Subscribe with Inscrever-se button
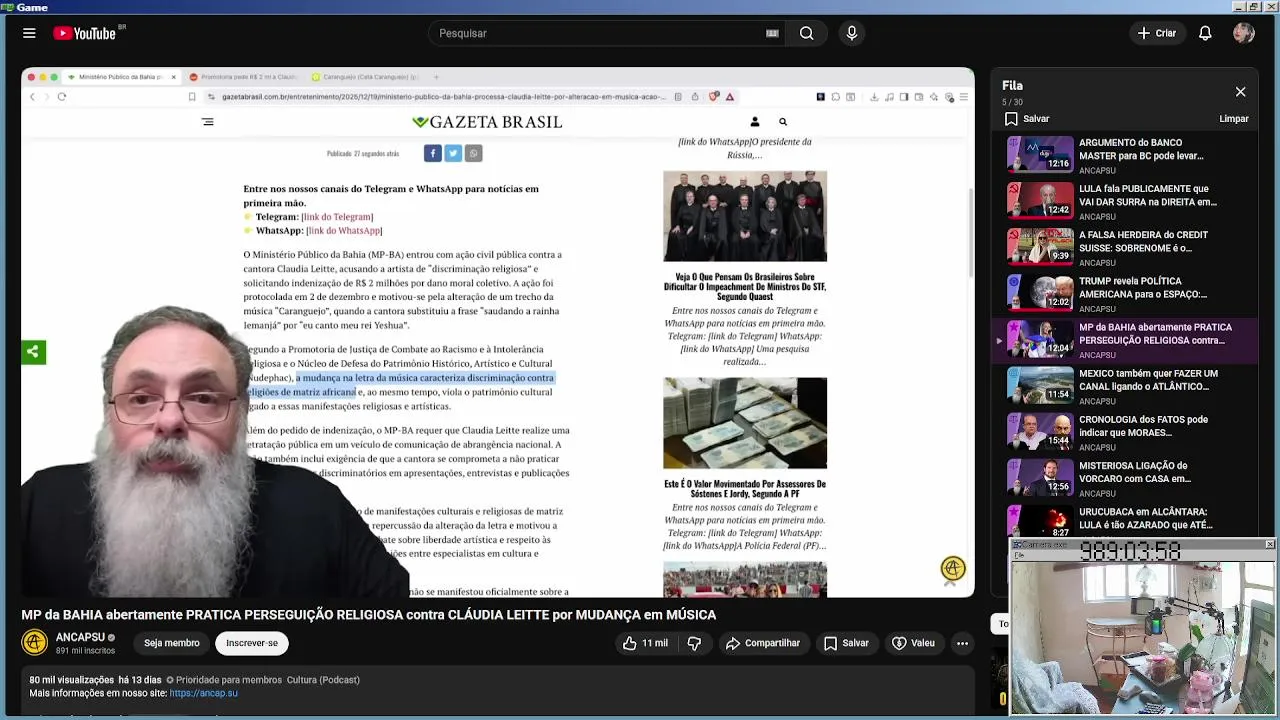 (x=252, y=643)
